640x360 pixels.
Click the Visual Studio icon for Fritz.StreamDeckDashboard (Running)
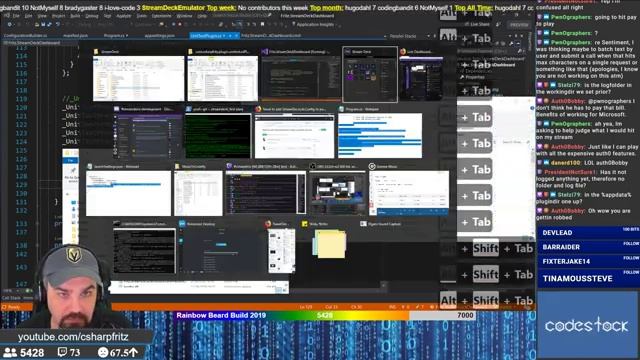coord(265,52)
